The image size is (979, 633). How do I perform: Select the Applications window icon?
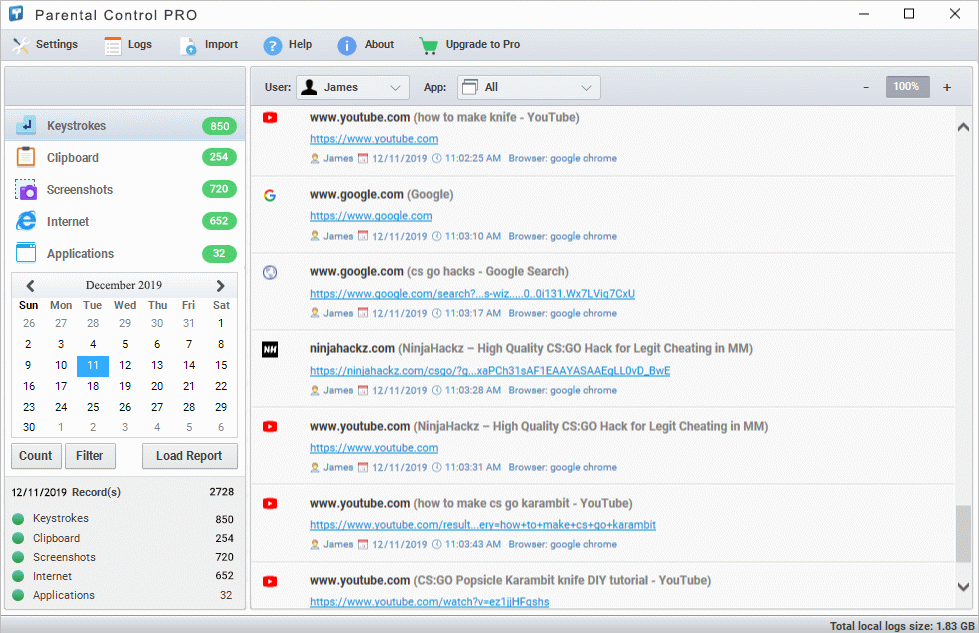(26, 253)
